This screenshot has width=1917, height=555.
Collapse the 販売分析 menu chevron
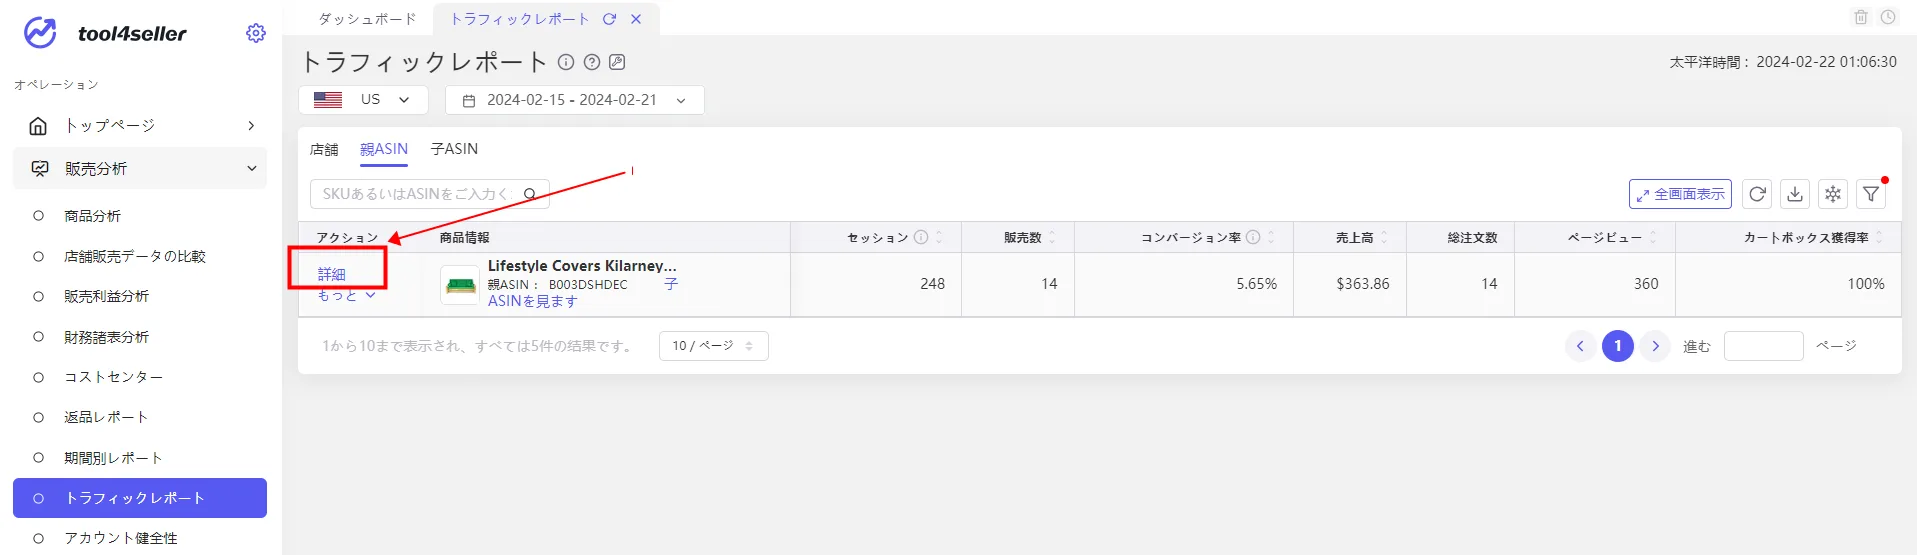(x=251, y=169)
